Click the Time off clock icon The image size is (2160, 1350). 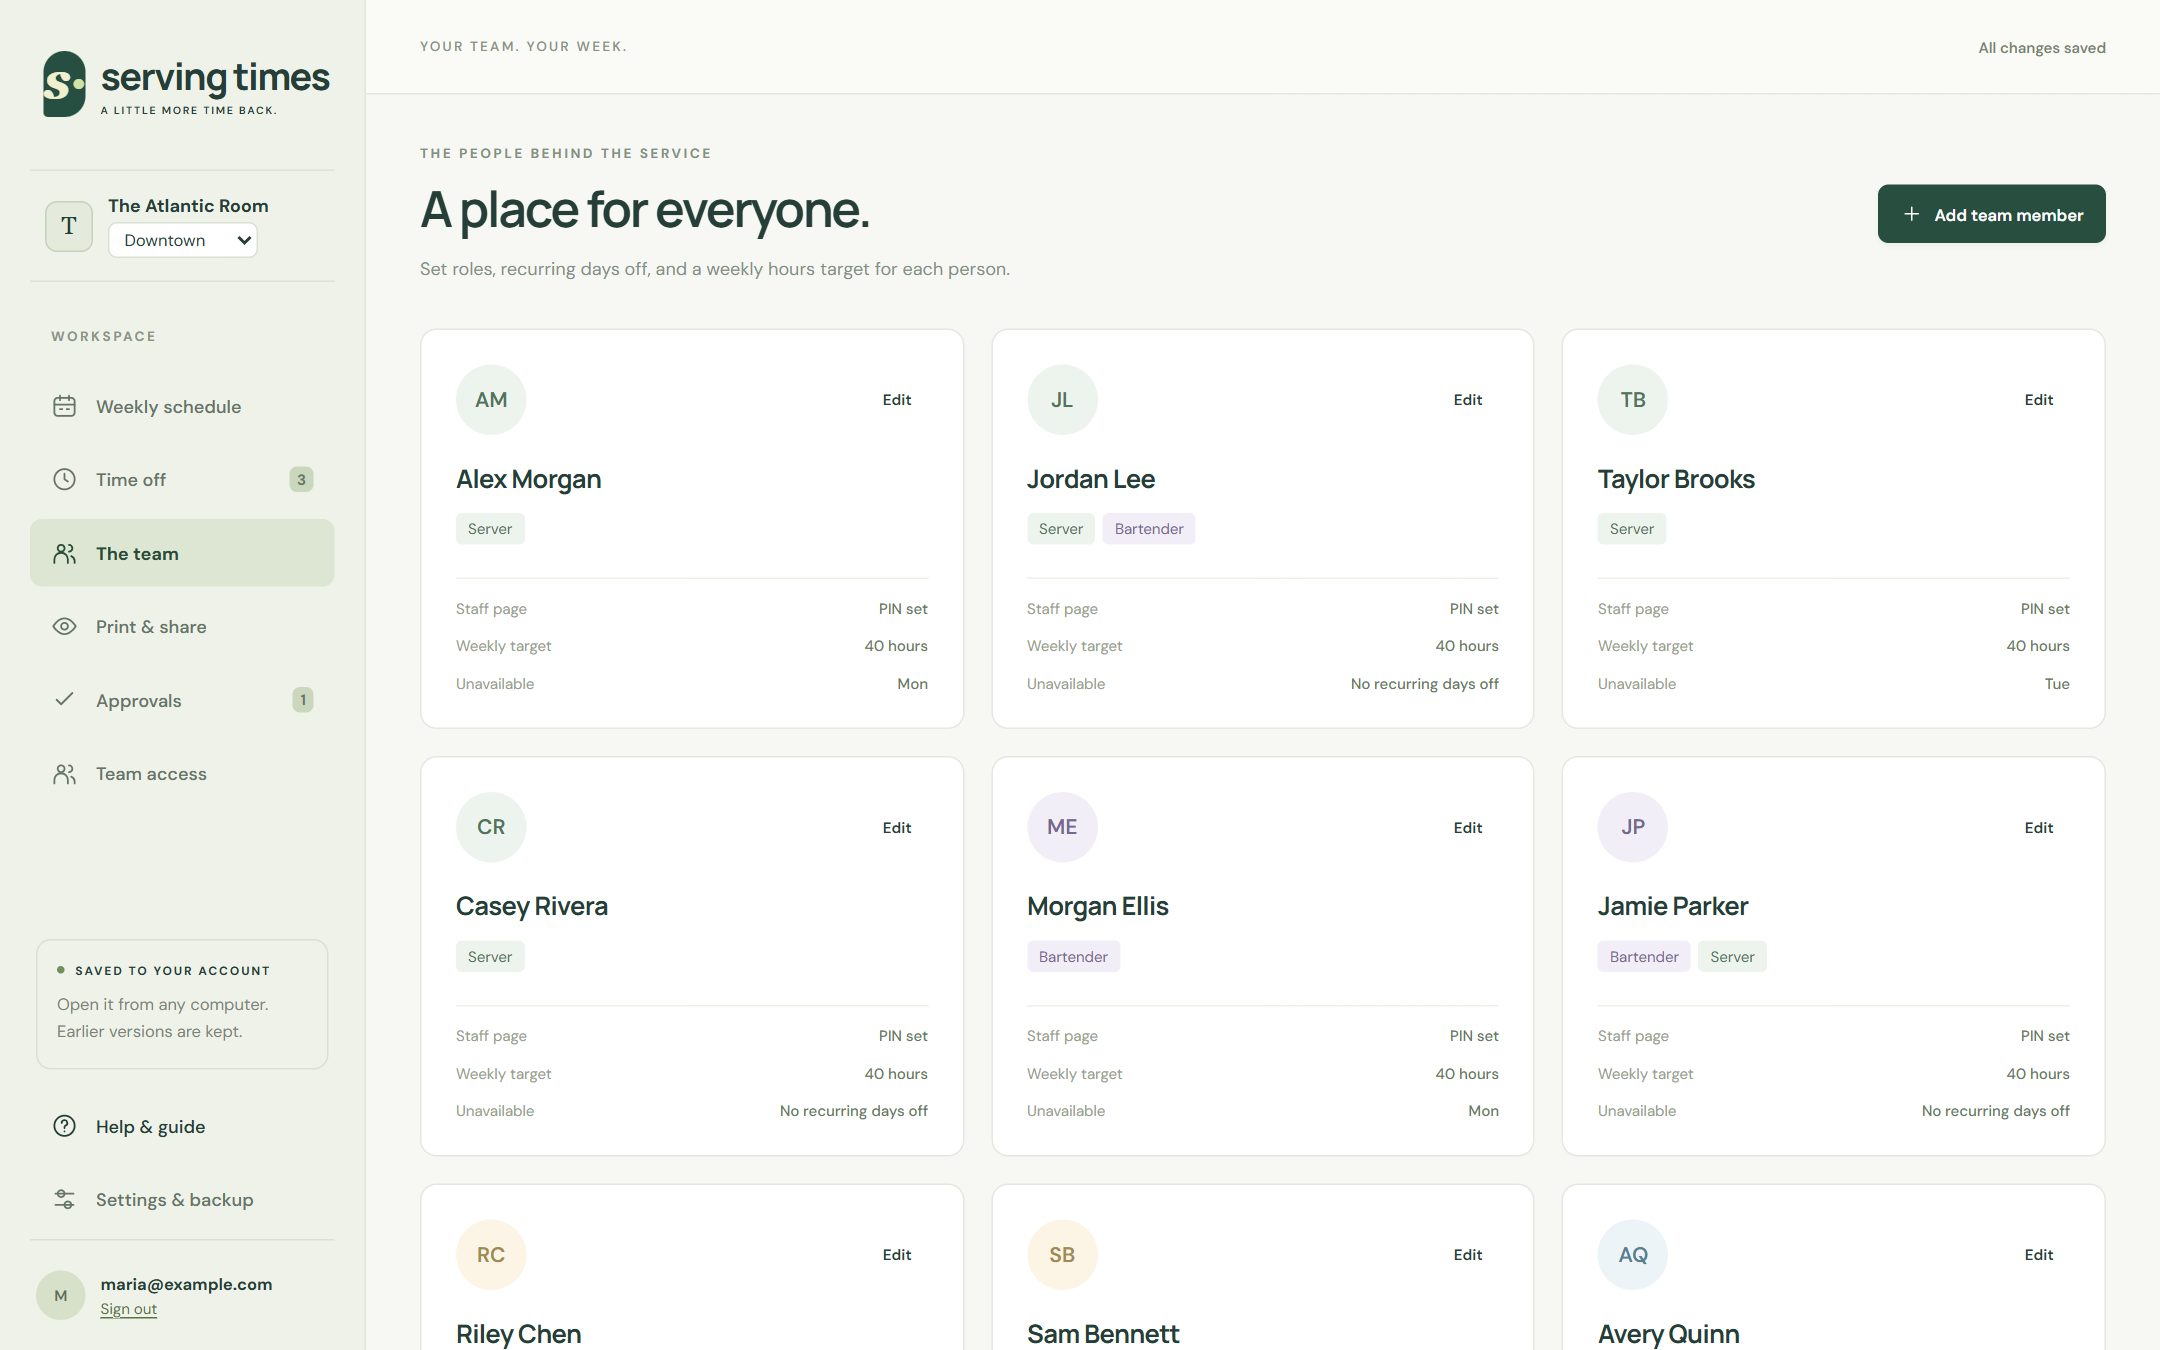pyautogui.click(x=64, y=479)
